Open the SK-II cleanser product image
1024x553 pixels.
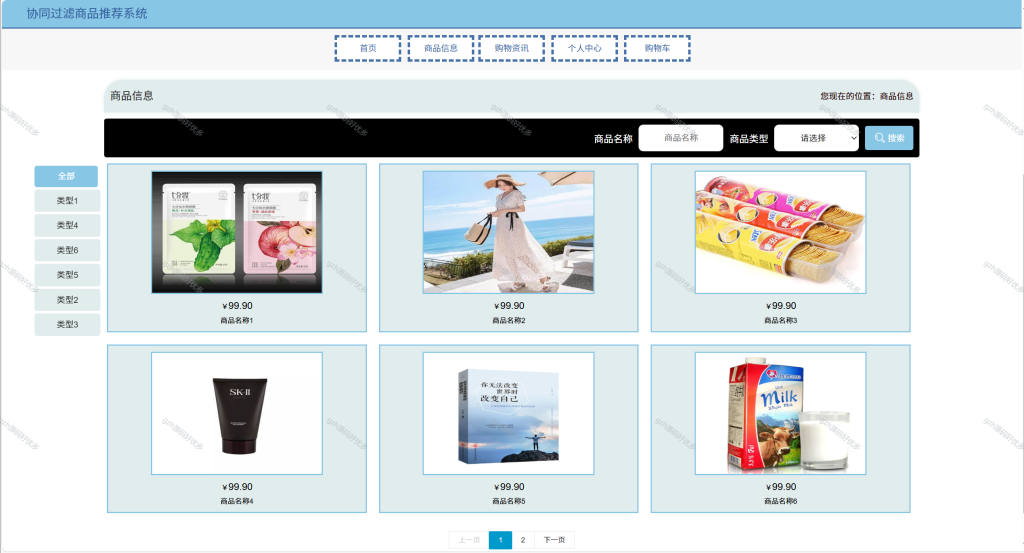point(237,413)
